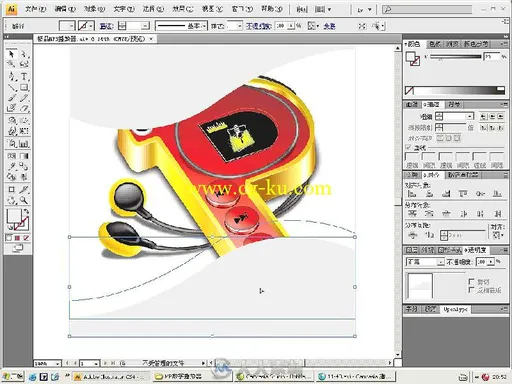Click the vertical scrollbar down arrow

[398, 355]
